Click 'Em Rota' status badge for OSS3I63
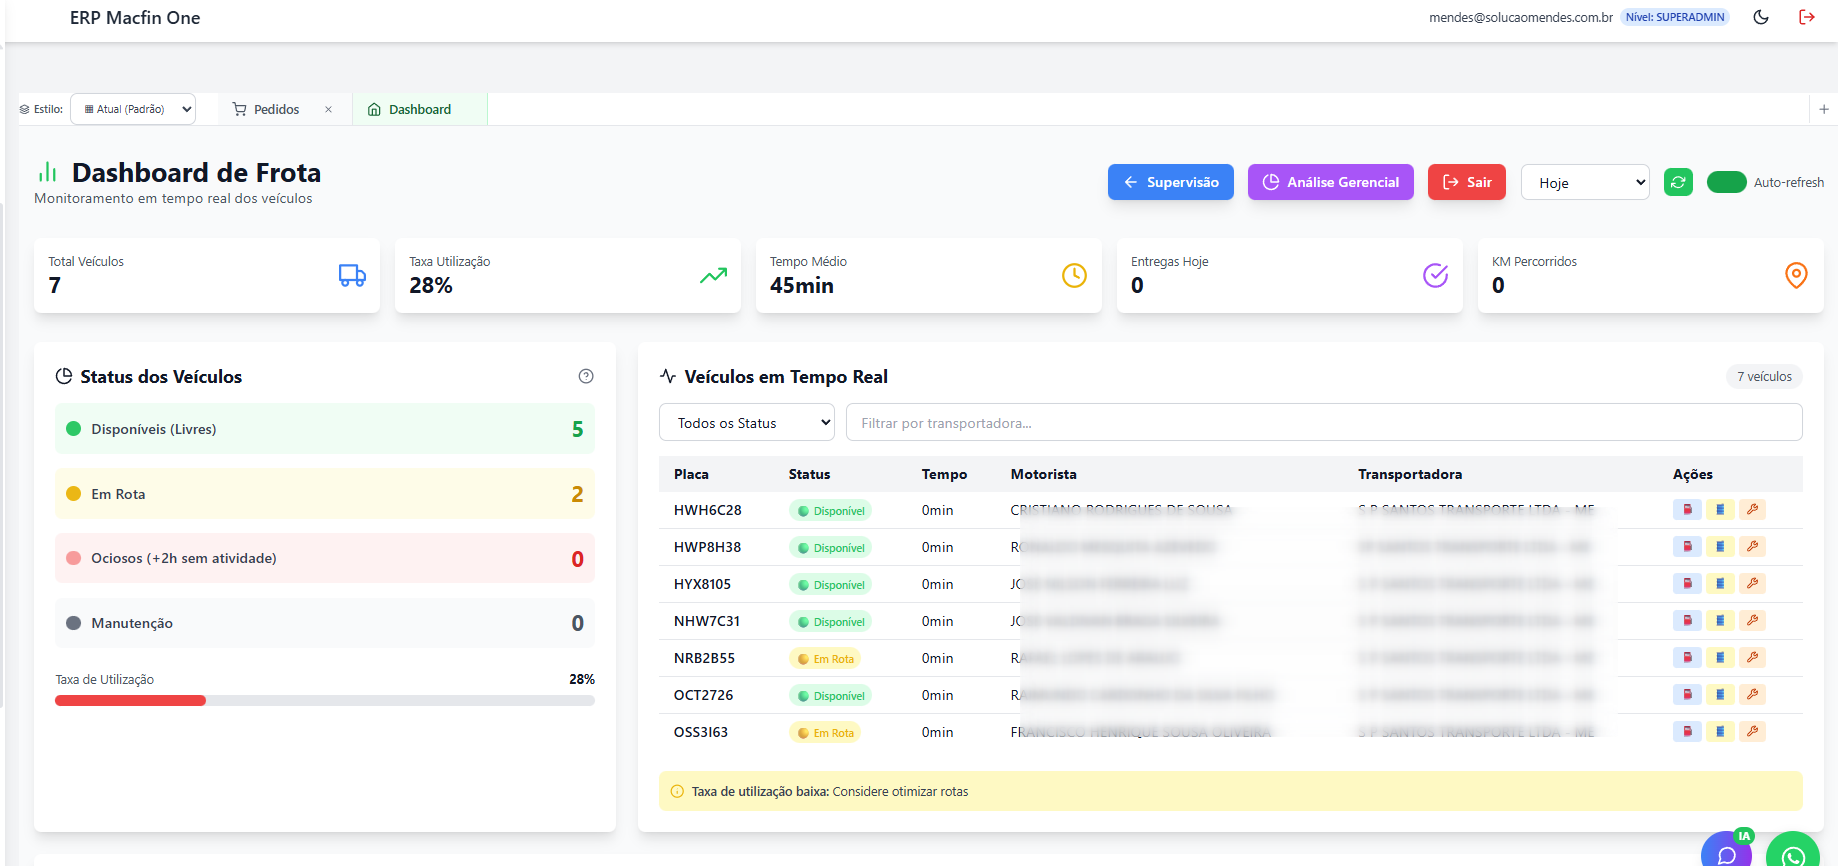This screenshot has width=1838, height=866. click(x=826, y=733)
